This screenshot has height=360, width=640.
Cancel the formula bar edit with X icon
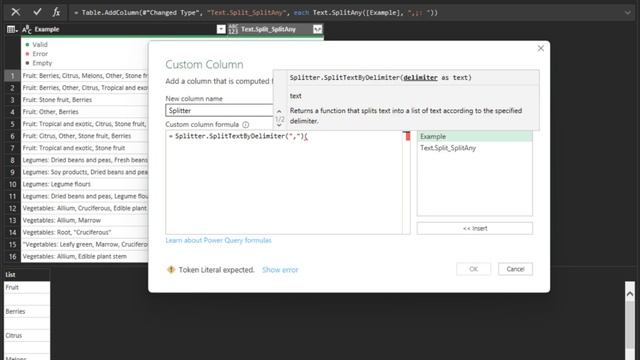coord(16,12)
